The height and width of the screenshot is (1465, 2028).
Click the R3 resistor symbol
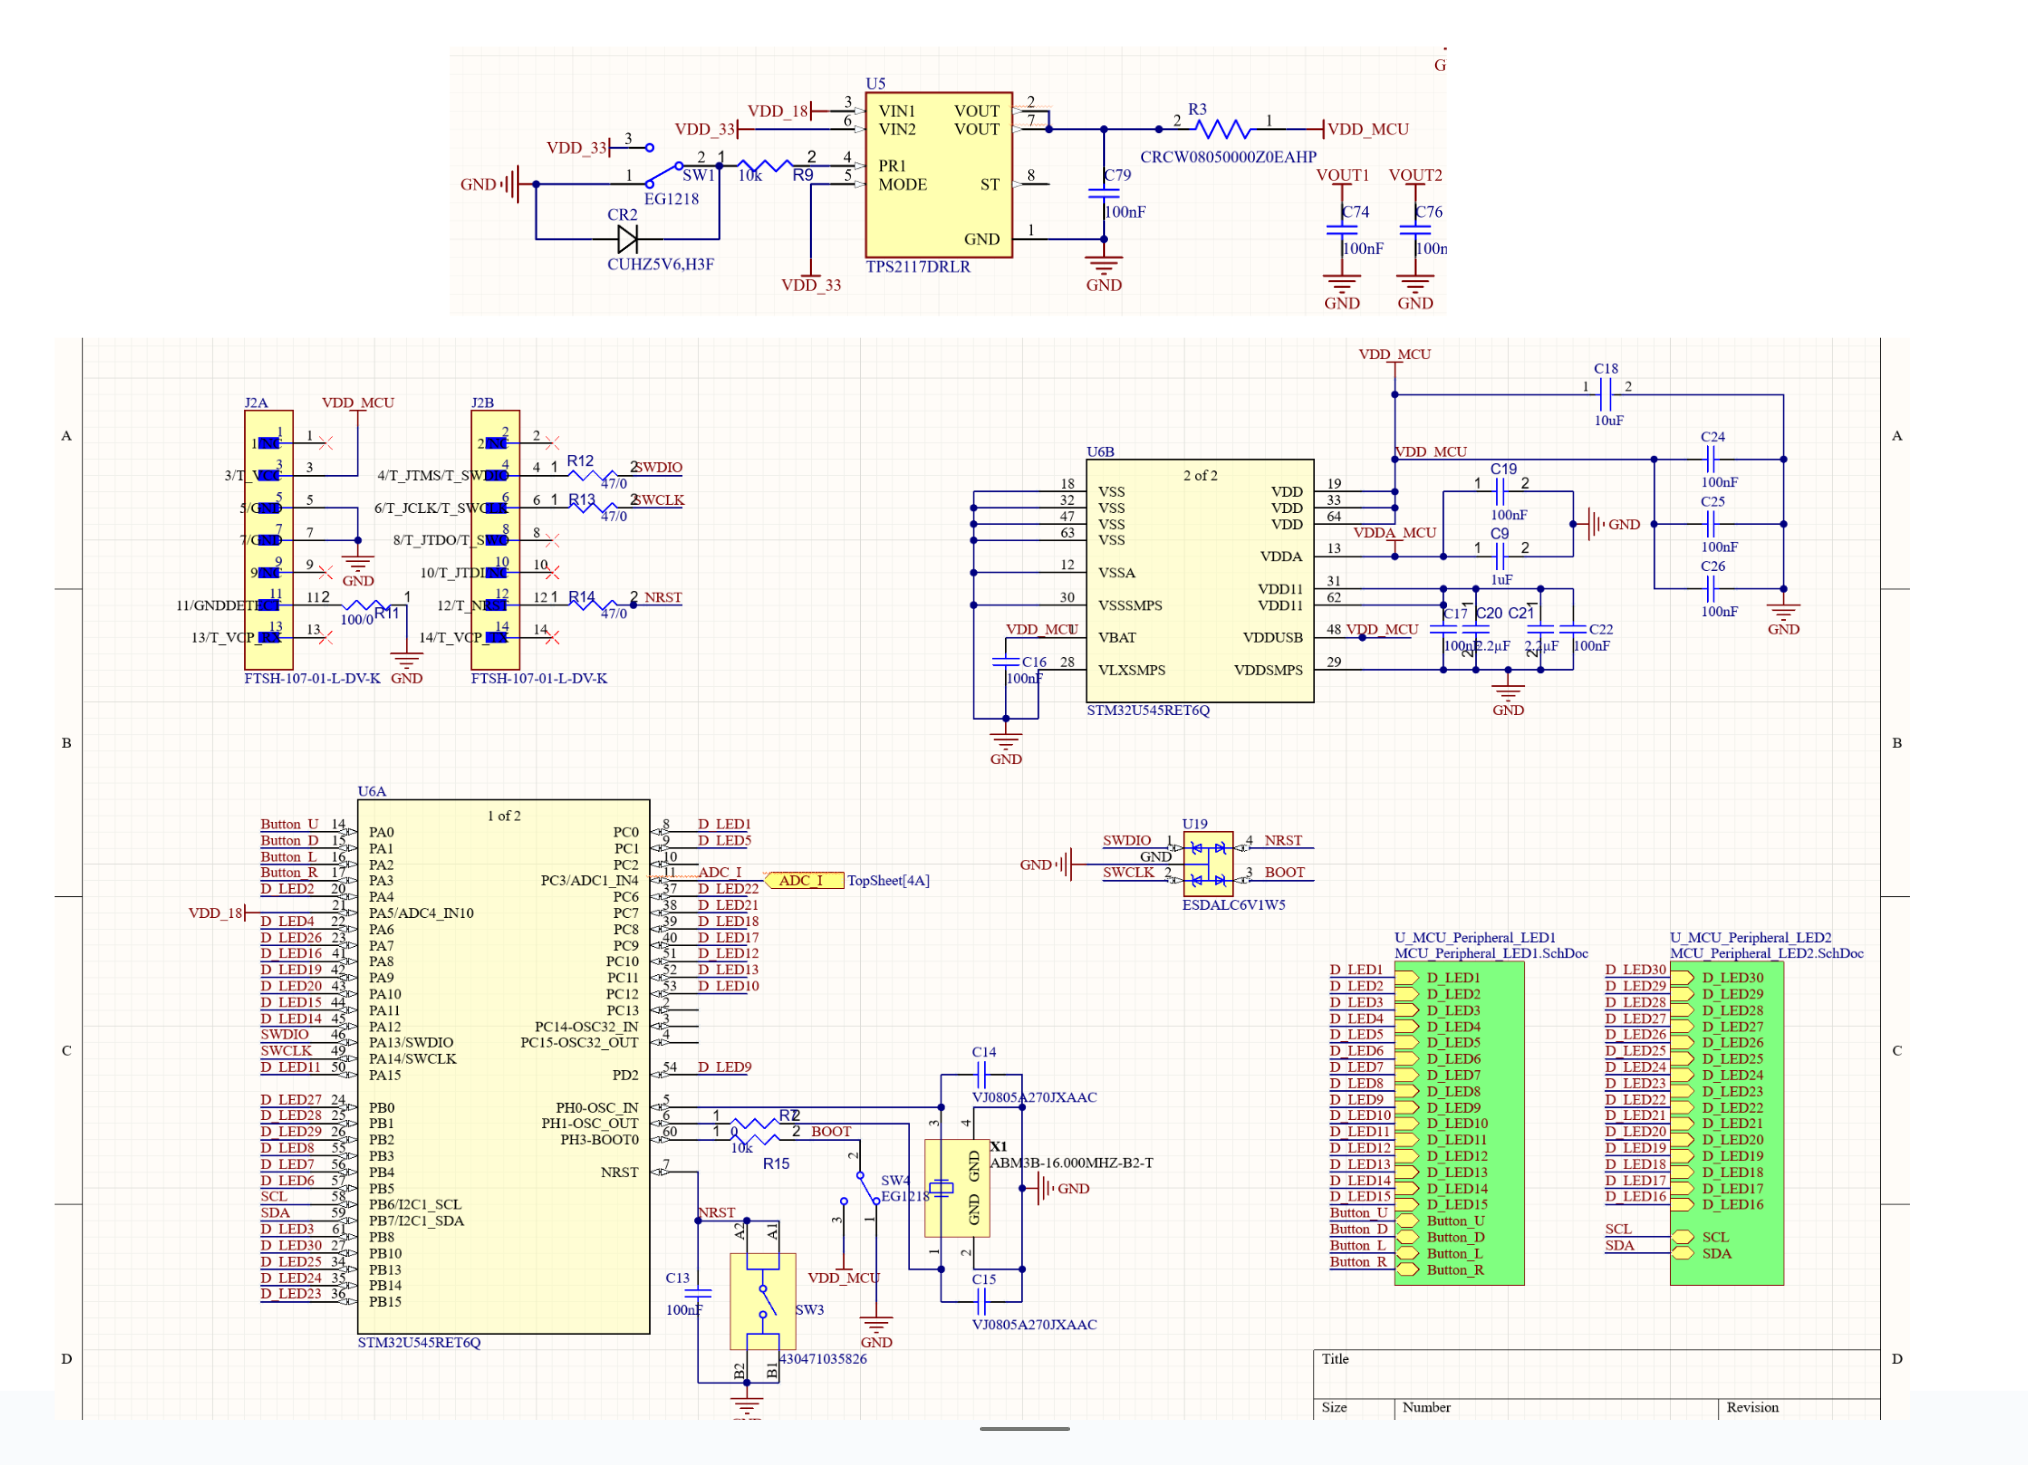[1222, 129]
